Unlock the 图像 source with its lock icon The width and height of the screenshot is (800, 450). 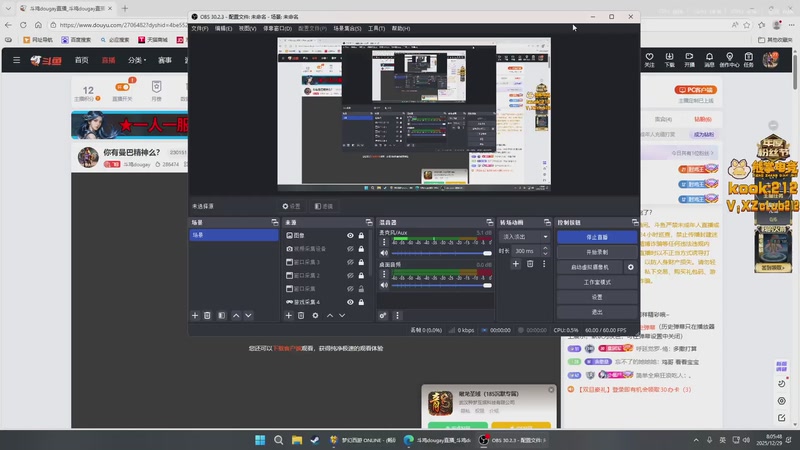click(361, 236)
